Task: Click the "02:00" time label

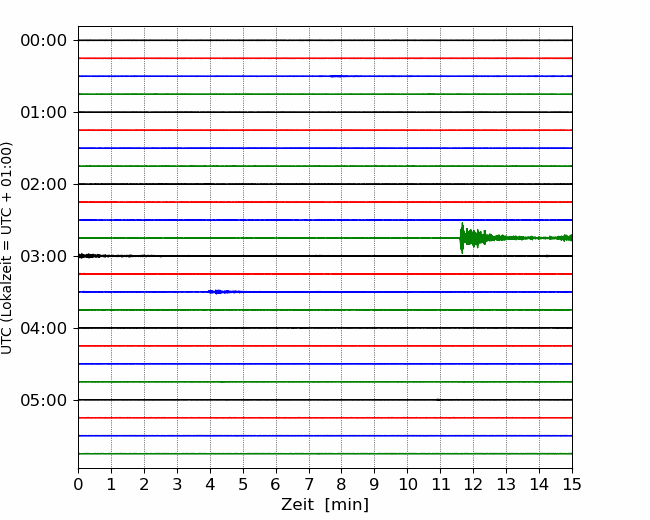Action: pos(43,184)
